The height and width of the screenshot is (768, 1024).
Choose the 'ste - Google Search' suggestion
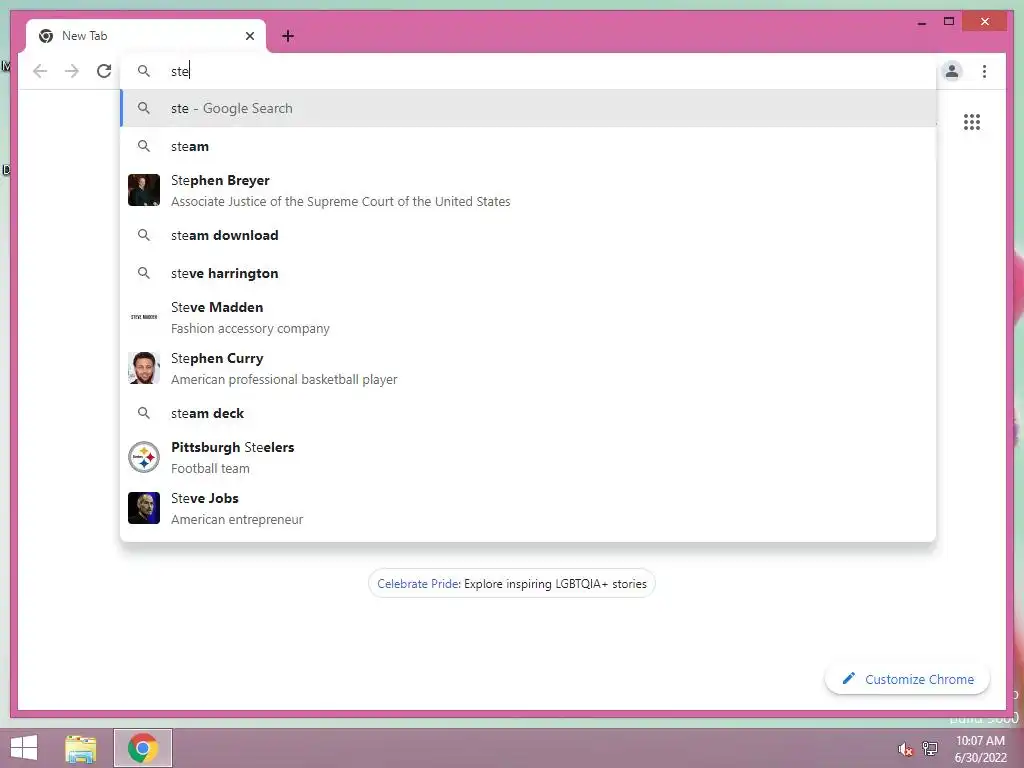pyautogui.click(x=528, y=108)
